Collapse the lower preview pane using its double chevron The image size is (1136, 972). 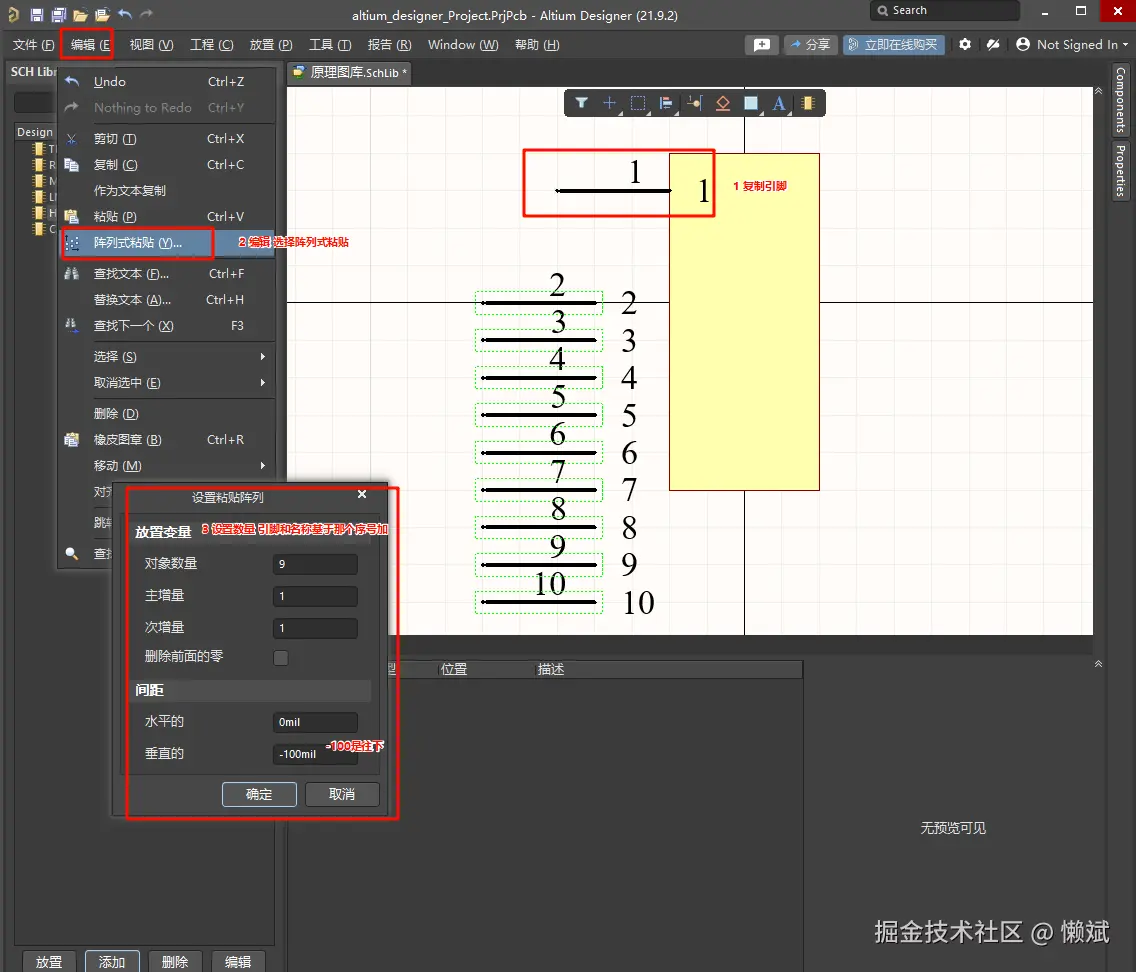(1098, 663)
